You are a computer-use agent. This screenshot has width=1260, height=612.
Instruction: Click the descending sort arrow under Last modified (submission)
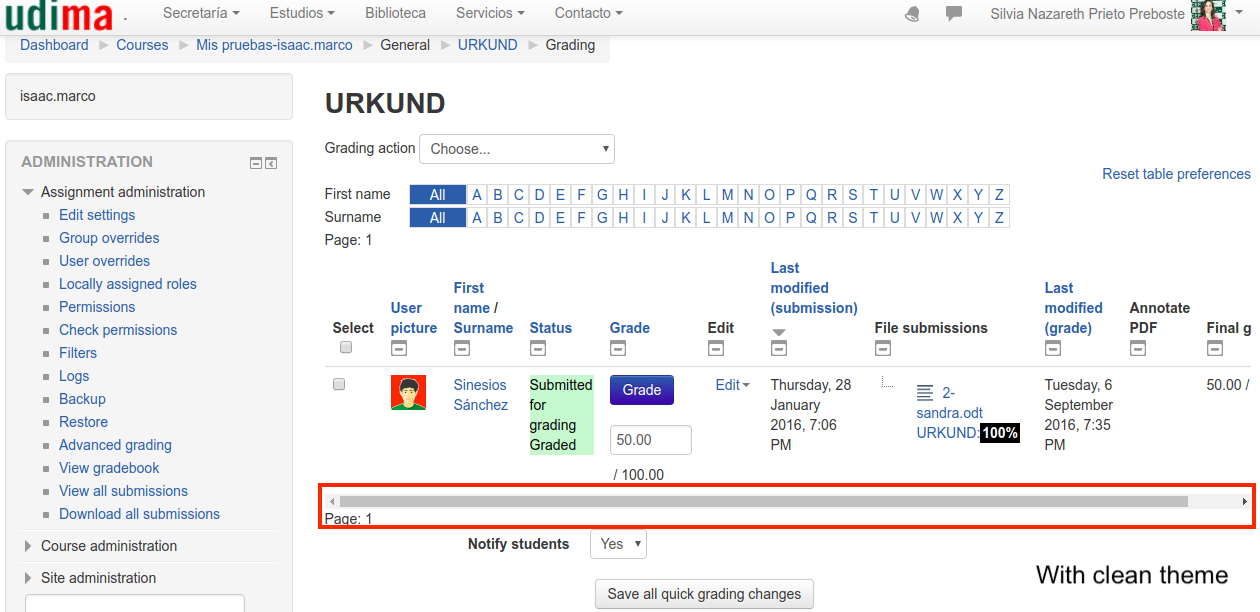coord(779,332)
